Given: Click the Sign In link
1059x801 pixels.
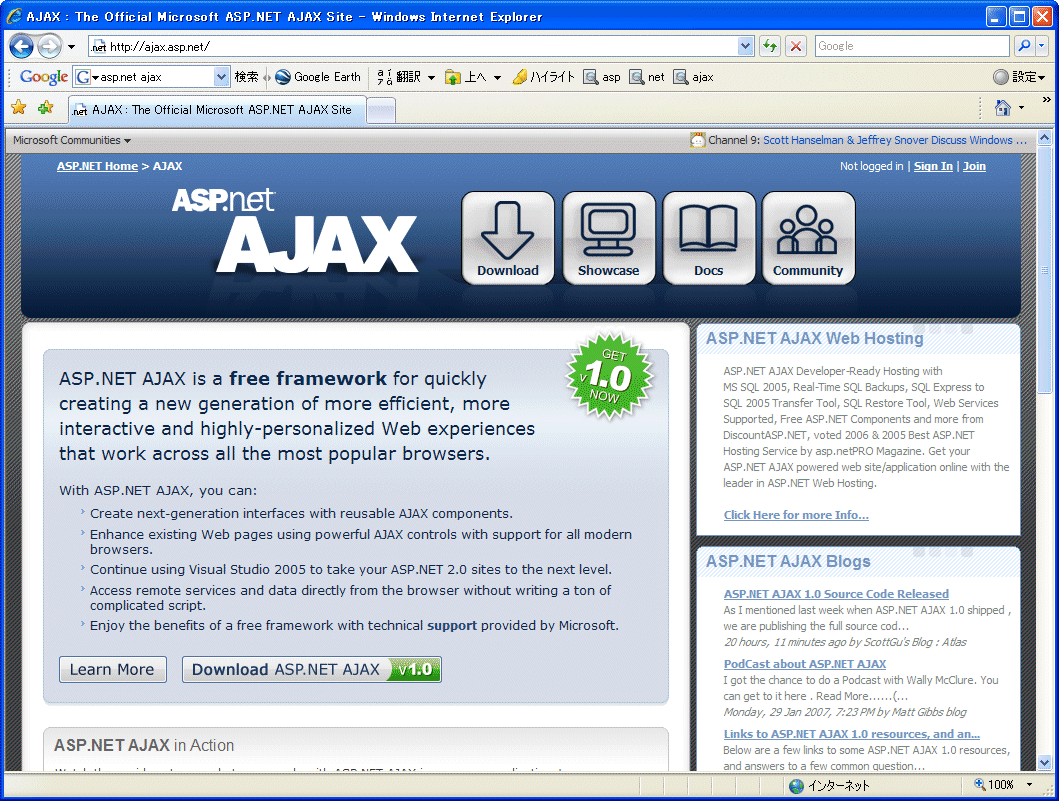Looking at the screenshot, I should (933, 166).
